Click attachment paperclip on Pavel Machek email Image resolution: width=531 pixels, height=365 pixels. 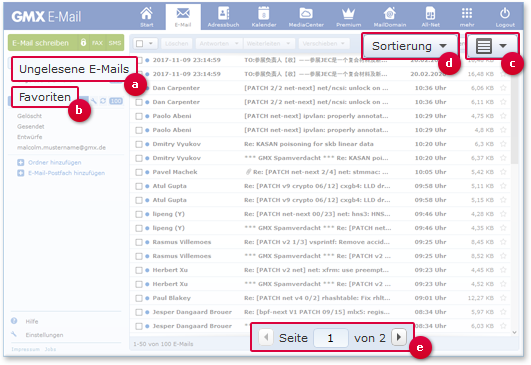(248, 172)
